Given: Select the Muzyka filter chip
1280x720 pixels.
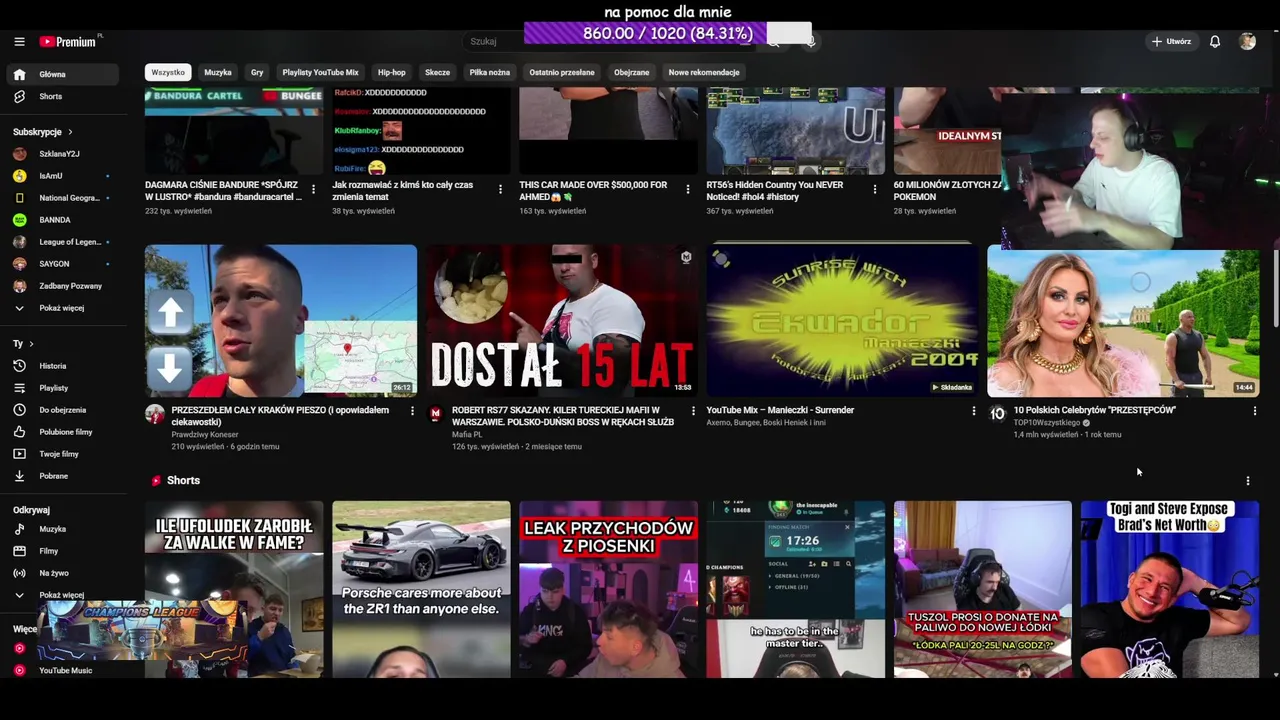Looking at the screenshot, I should tap(218, 72).
